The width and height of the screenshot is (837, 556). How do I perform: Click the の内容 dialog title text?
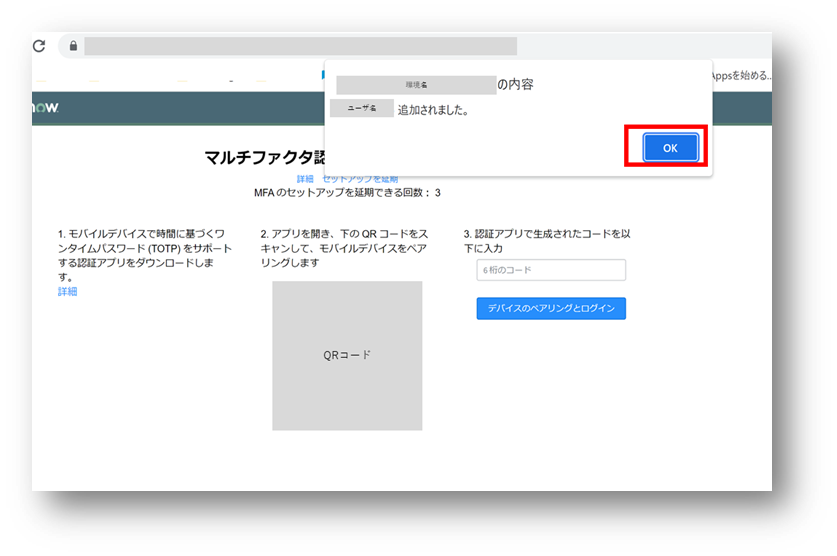pos(516,84)
